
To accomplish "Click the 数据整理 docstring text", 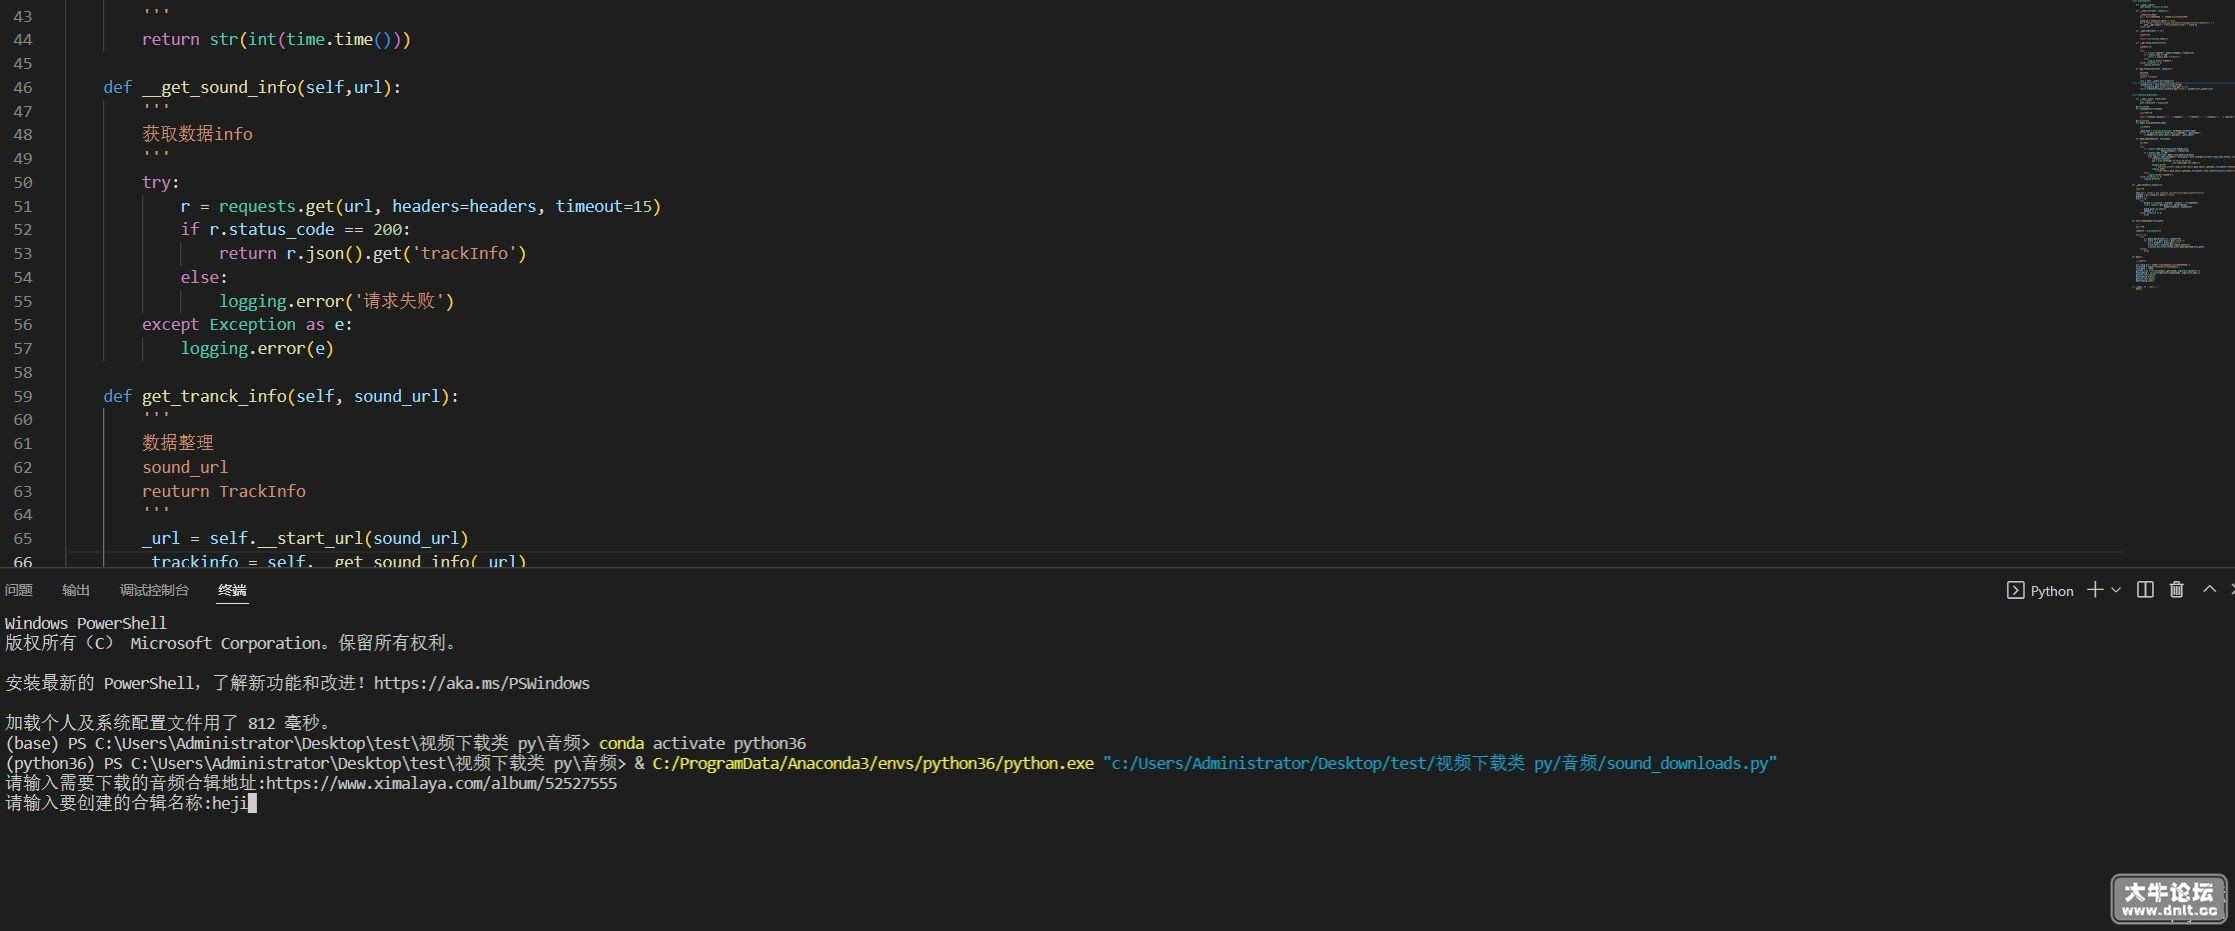I will 178,443.
